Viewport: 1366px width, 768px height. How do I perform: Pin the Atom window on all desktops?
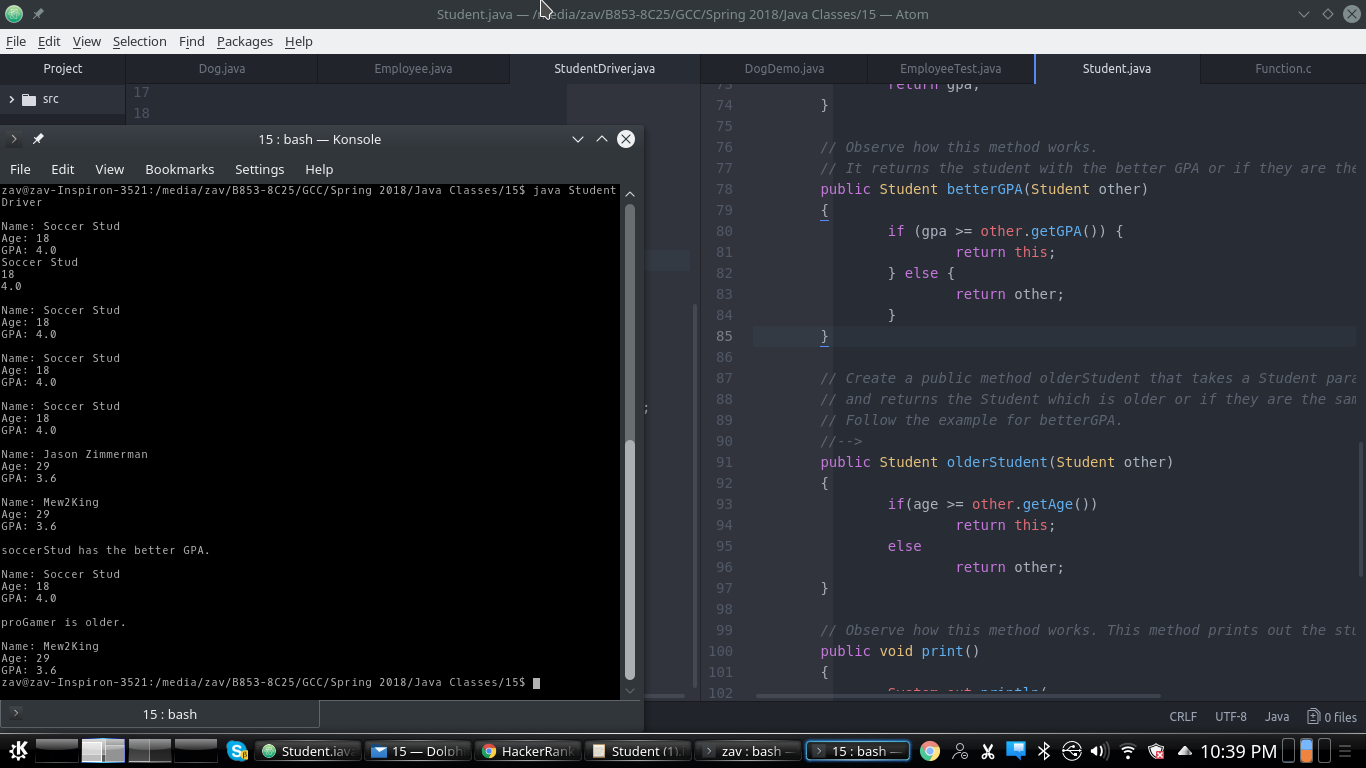tap(38, 14)
